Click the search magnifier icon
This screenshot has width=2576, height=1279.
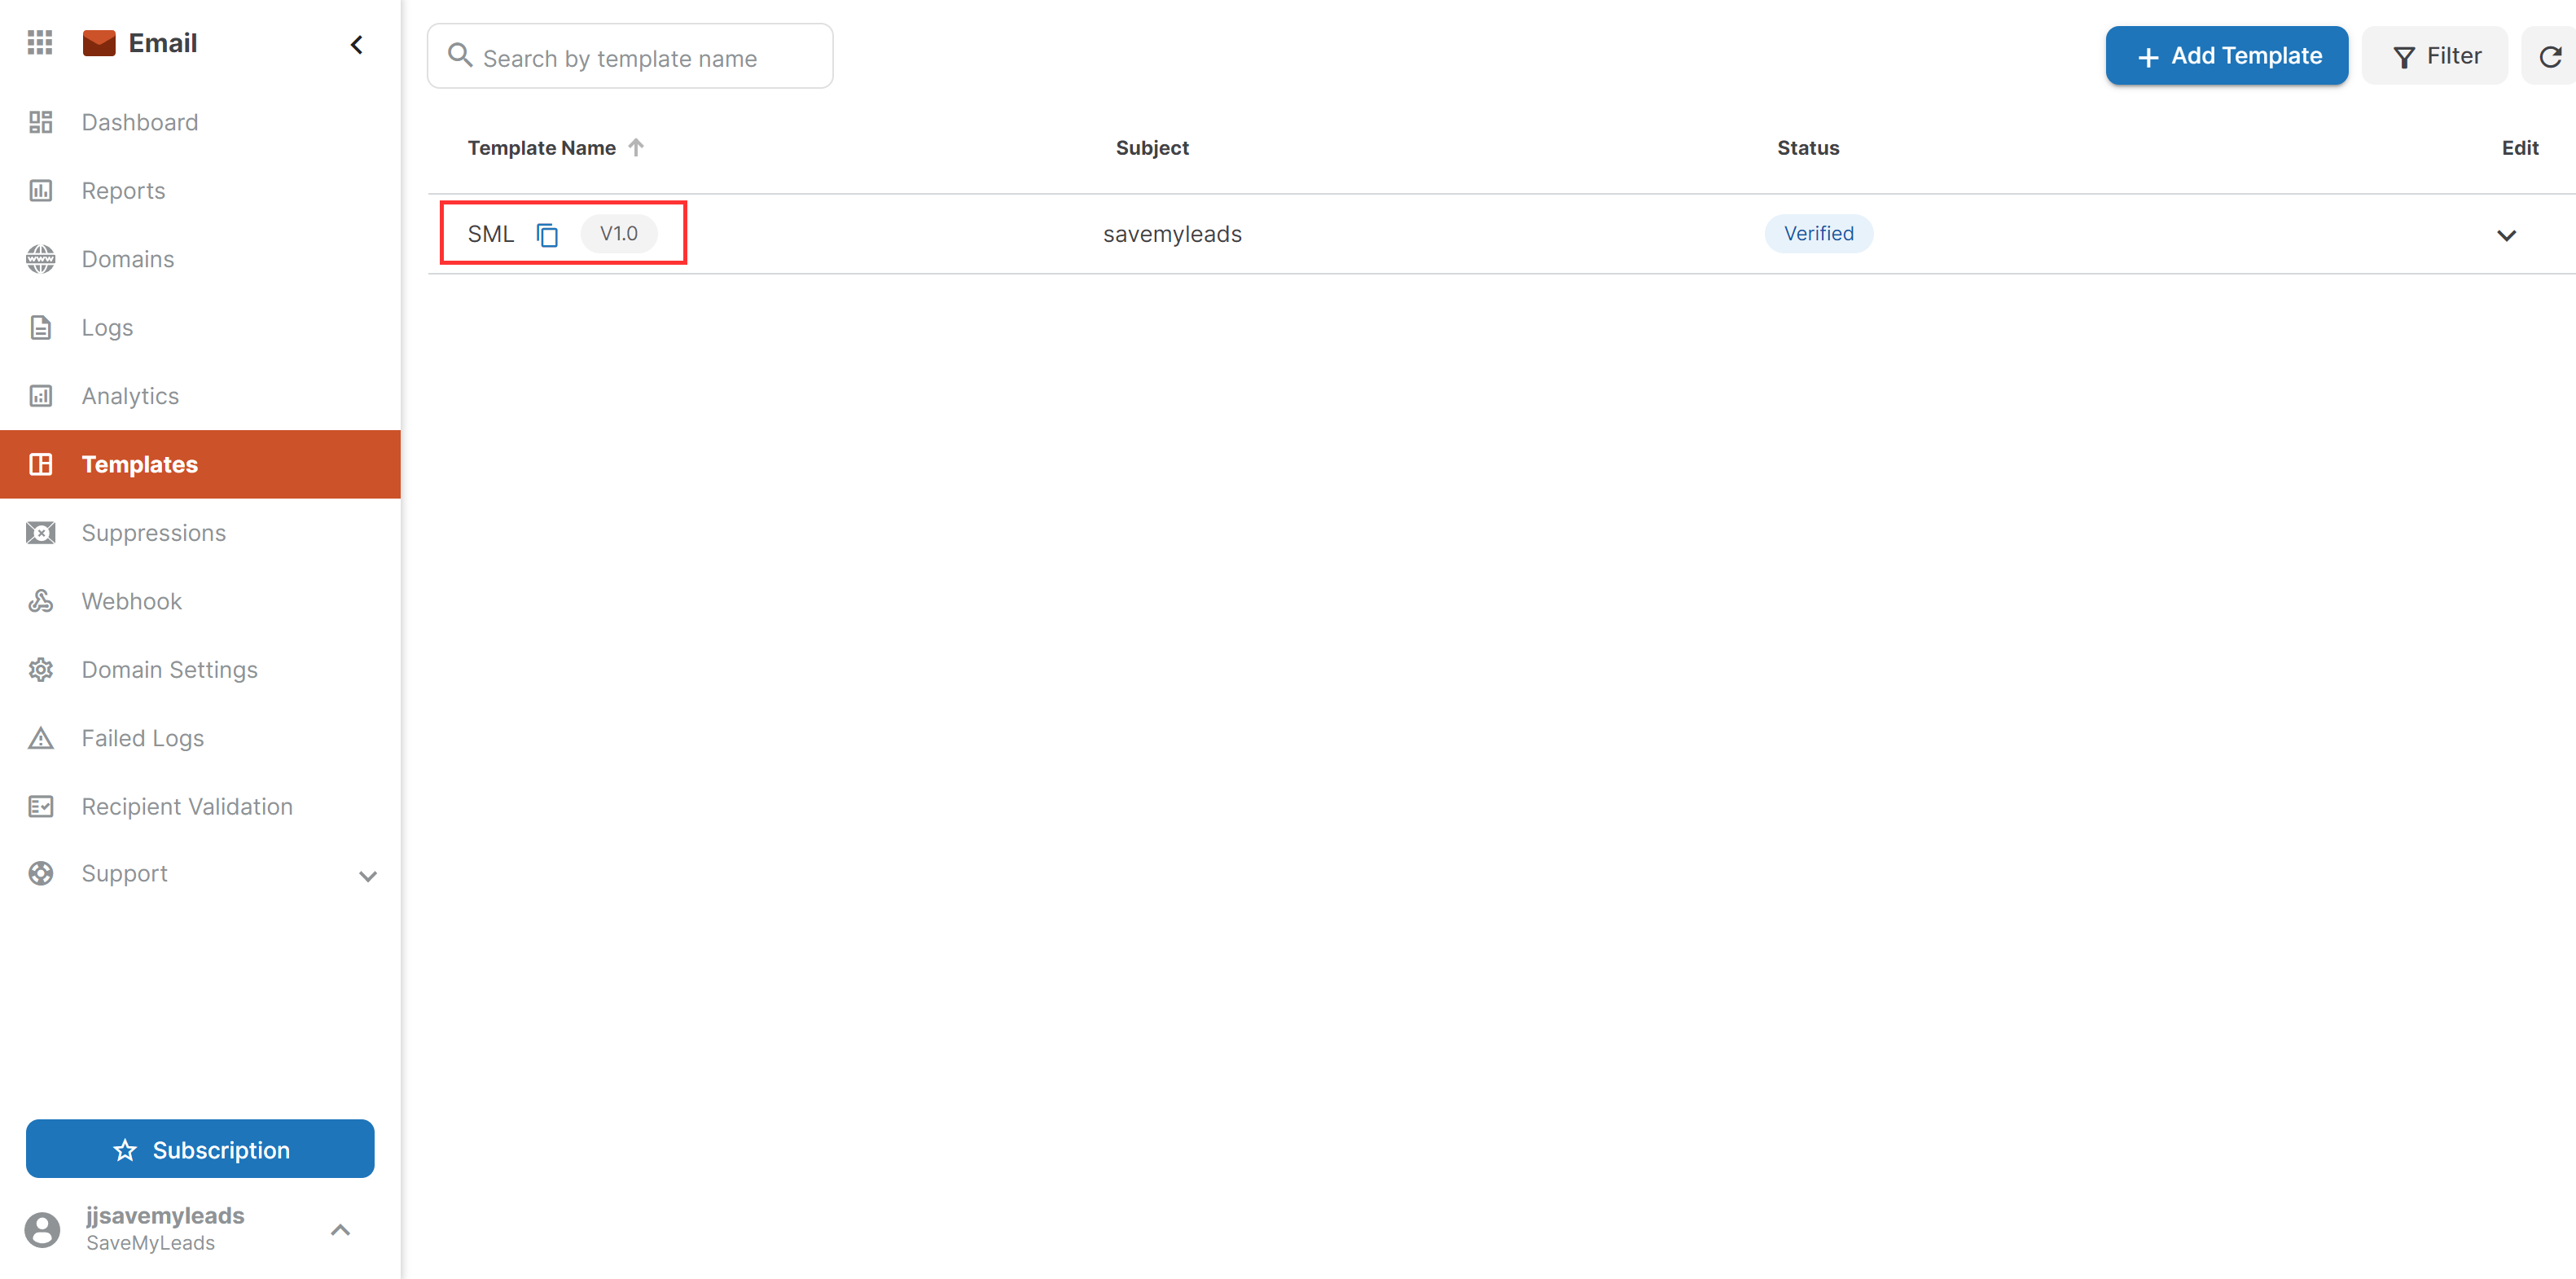tap(460, 55)
